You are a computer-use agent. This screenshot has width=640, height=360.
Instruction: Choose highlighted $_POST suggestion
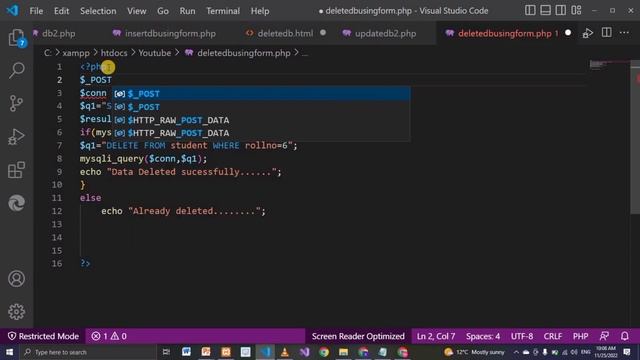(261, 93)
